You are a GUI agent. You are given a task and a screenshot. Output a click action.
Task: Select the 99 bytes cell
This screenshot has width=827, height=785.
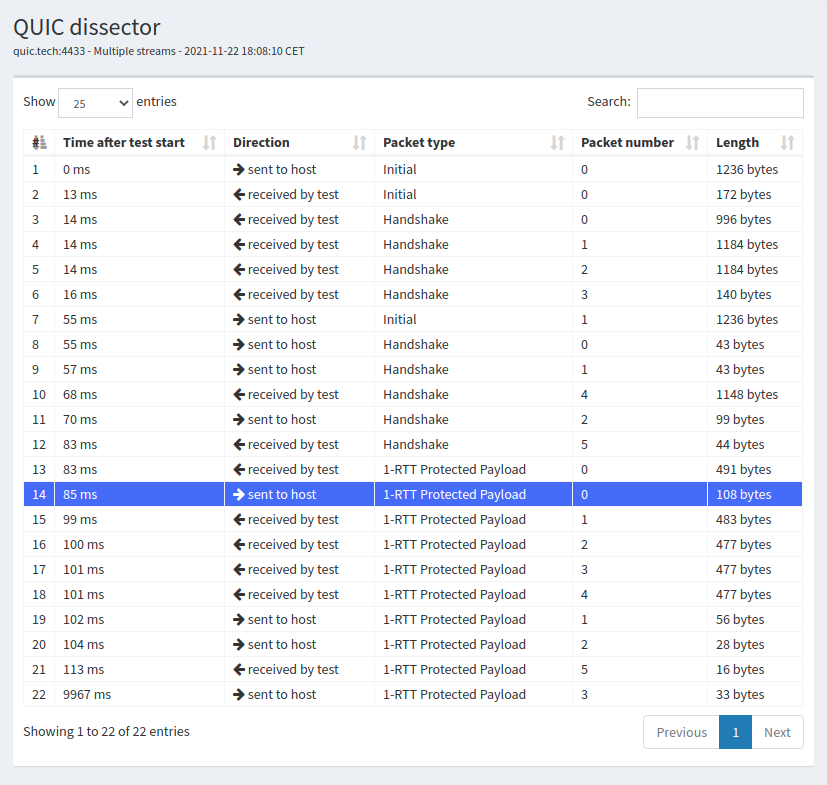(x=755, y=419)
